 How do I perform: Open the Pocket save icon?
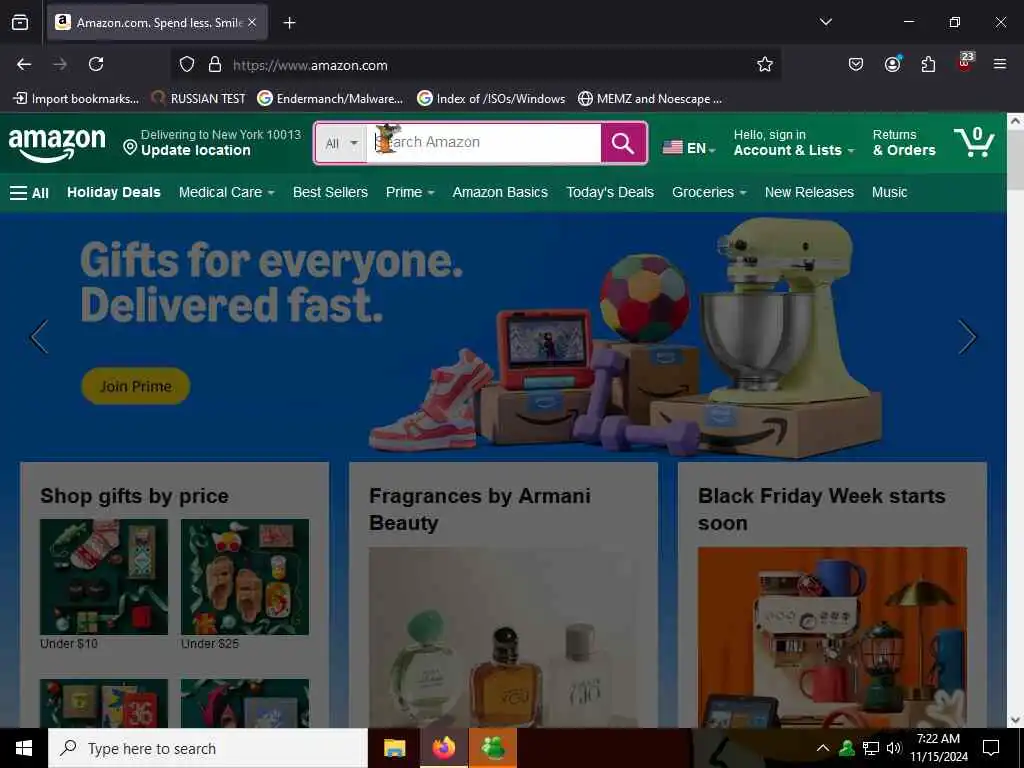(x=856, y=64)
